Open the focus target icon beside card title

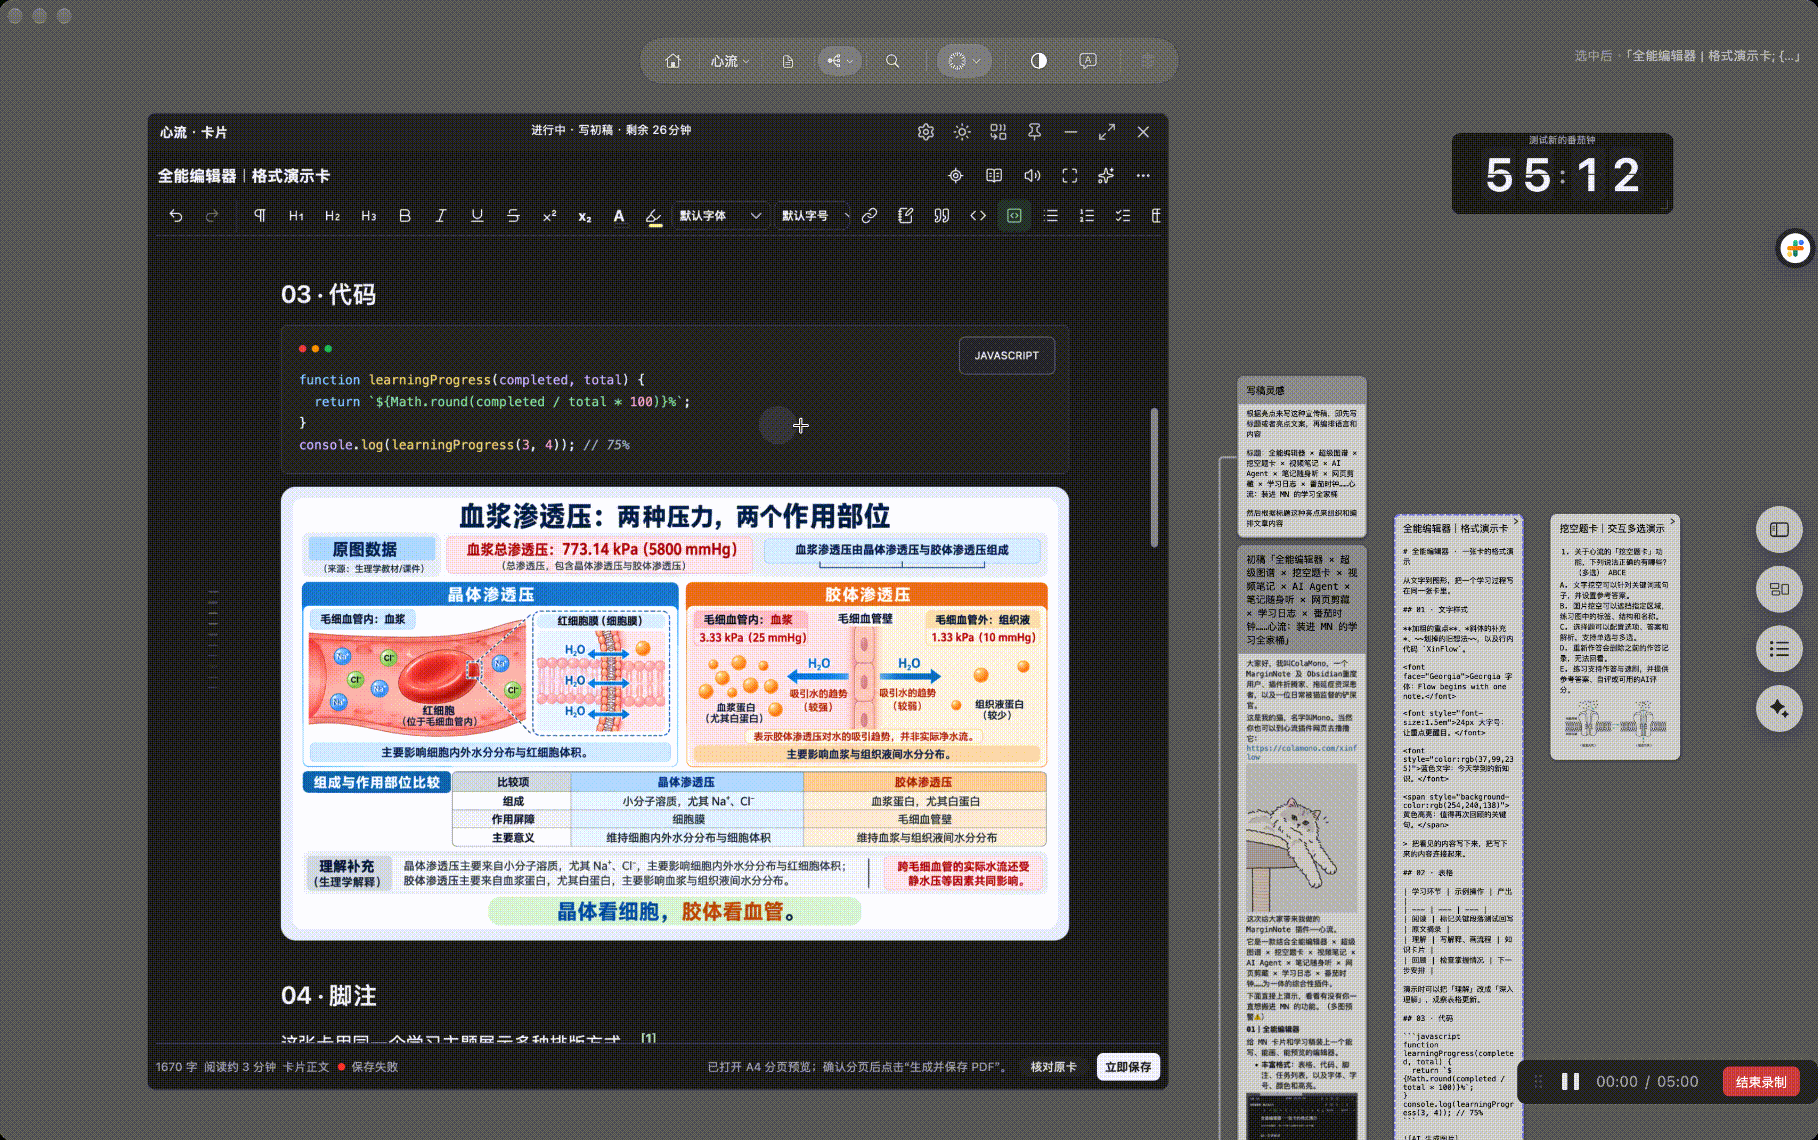[956, 176]
